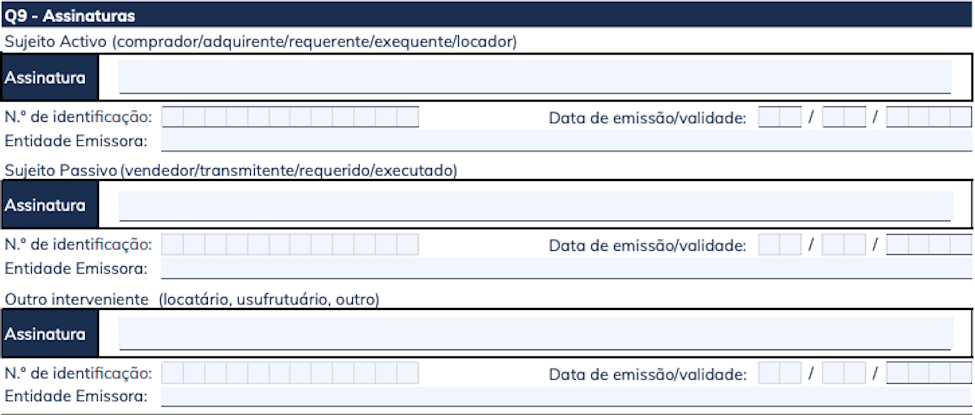Select the Sujeito Passivo date month box
The width and height of the screenshot is (975, 415).
pyautogui.click(x=843, y=245)
